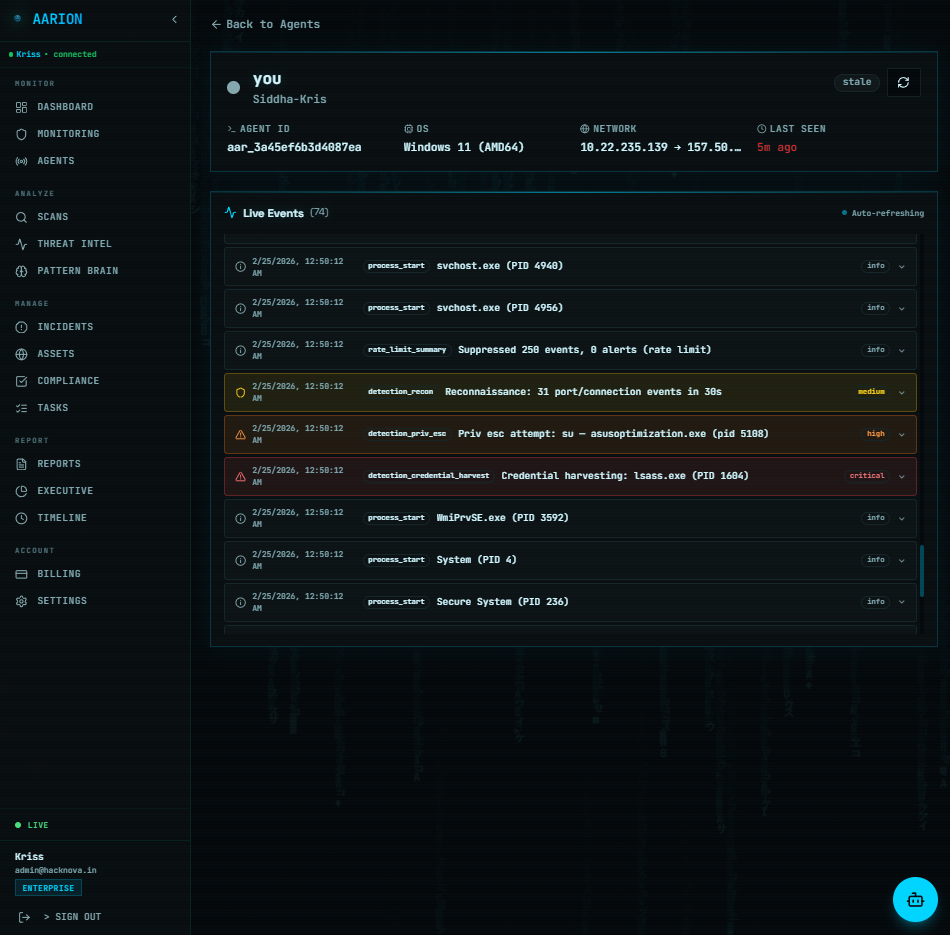Viewport: 950px width, 935px height.
Task: Click the medium severity badge
Action: click(x=871, y=392)
